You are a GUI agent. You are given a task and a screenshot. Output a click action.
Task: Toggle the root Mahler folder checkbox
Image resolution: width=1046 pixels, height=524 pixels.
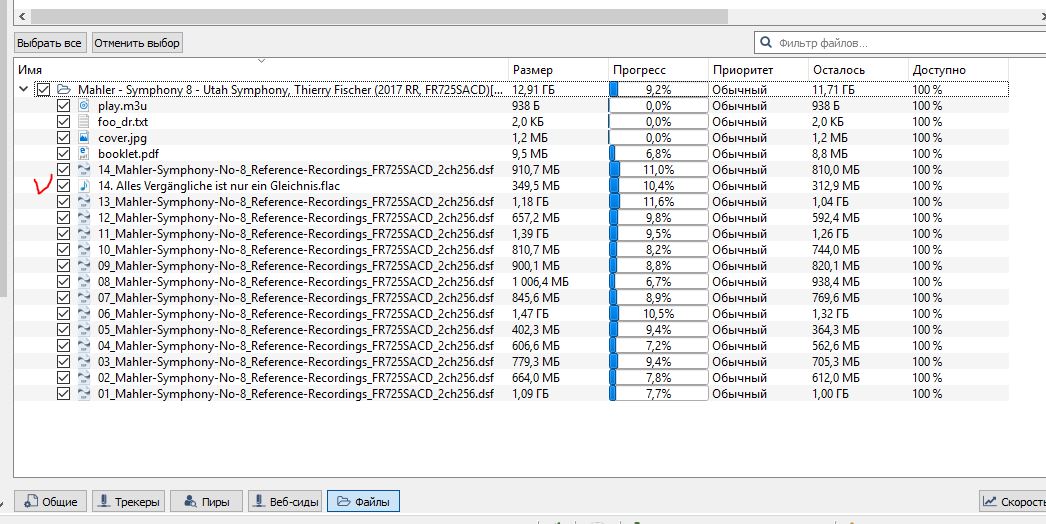(43, 89)
